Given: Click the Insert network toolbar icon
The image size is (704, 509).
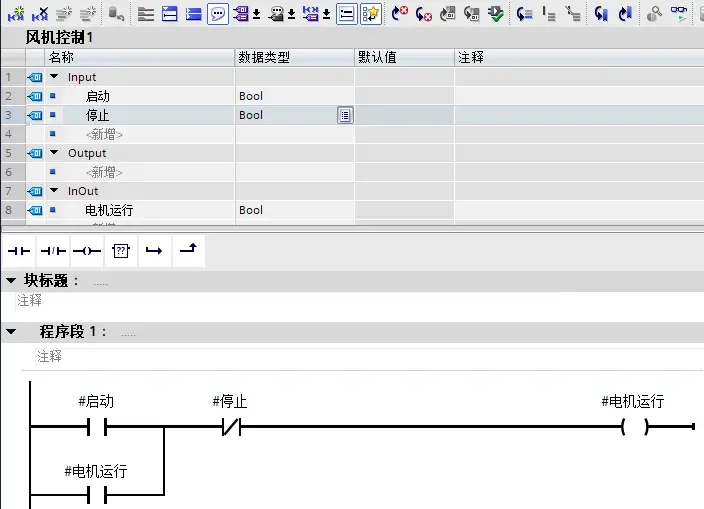Looking at the screenshot, I should (16, 14).
